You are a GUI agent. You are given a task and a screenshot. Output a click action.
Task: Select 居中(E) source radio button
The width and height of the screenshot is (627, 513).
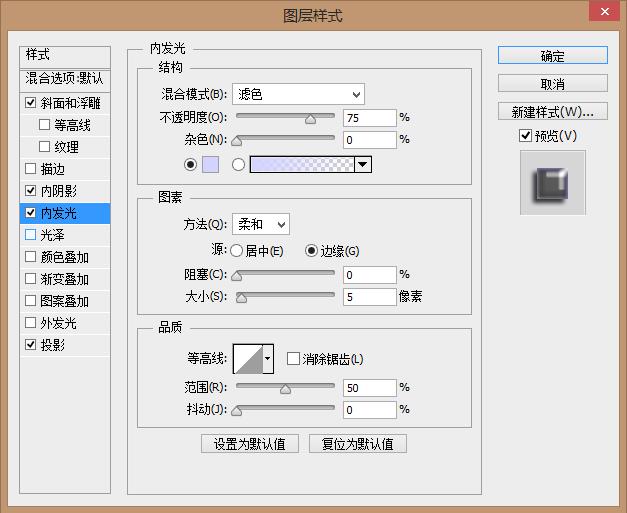click(x=236, y=251)
